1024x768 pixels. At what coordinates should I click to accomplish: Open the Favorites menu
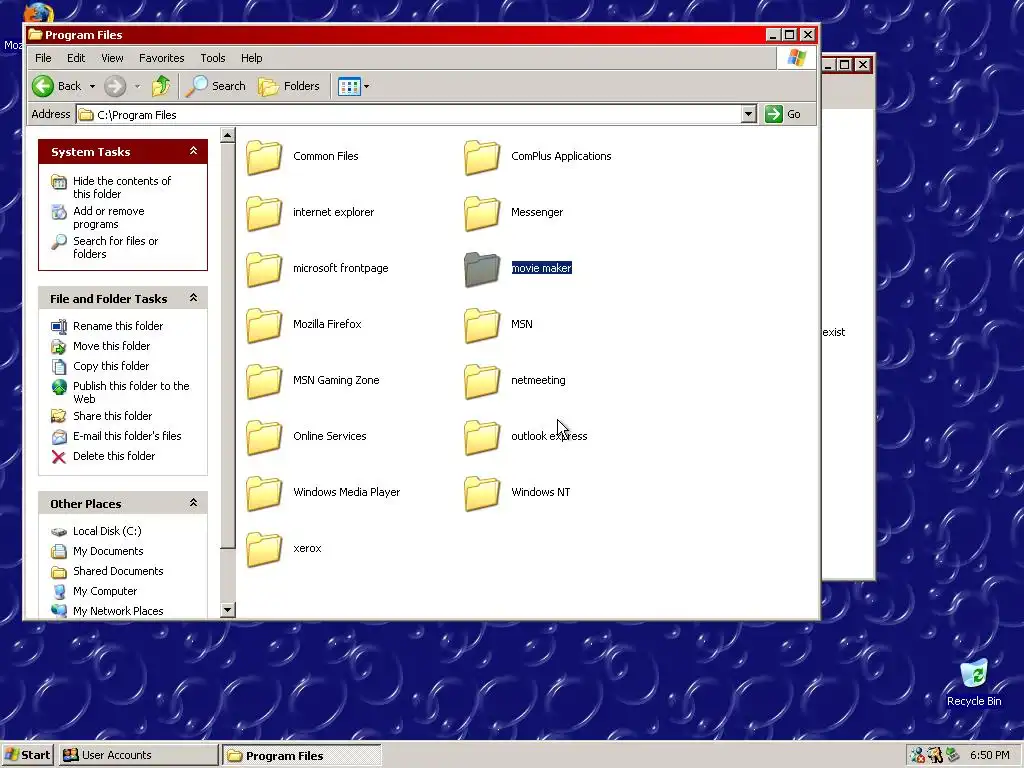coord(161,58)
